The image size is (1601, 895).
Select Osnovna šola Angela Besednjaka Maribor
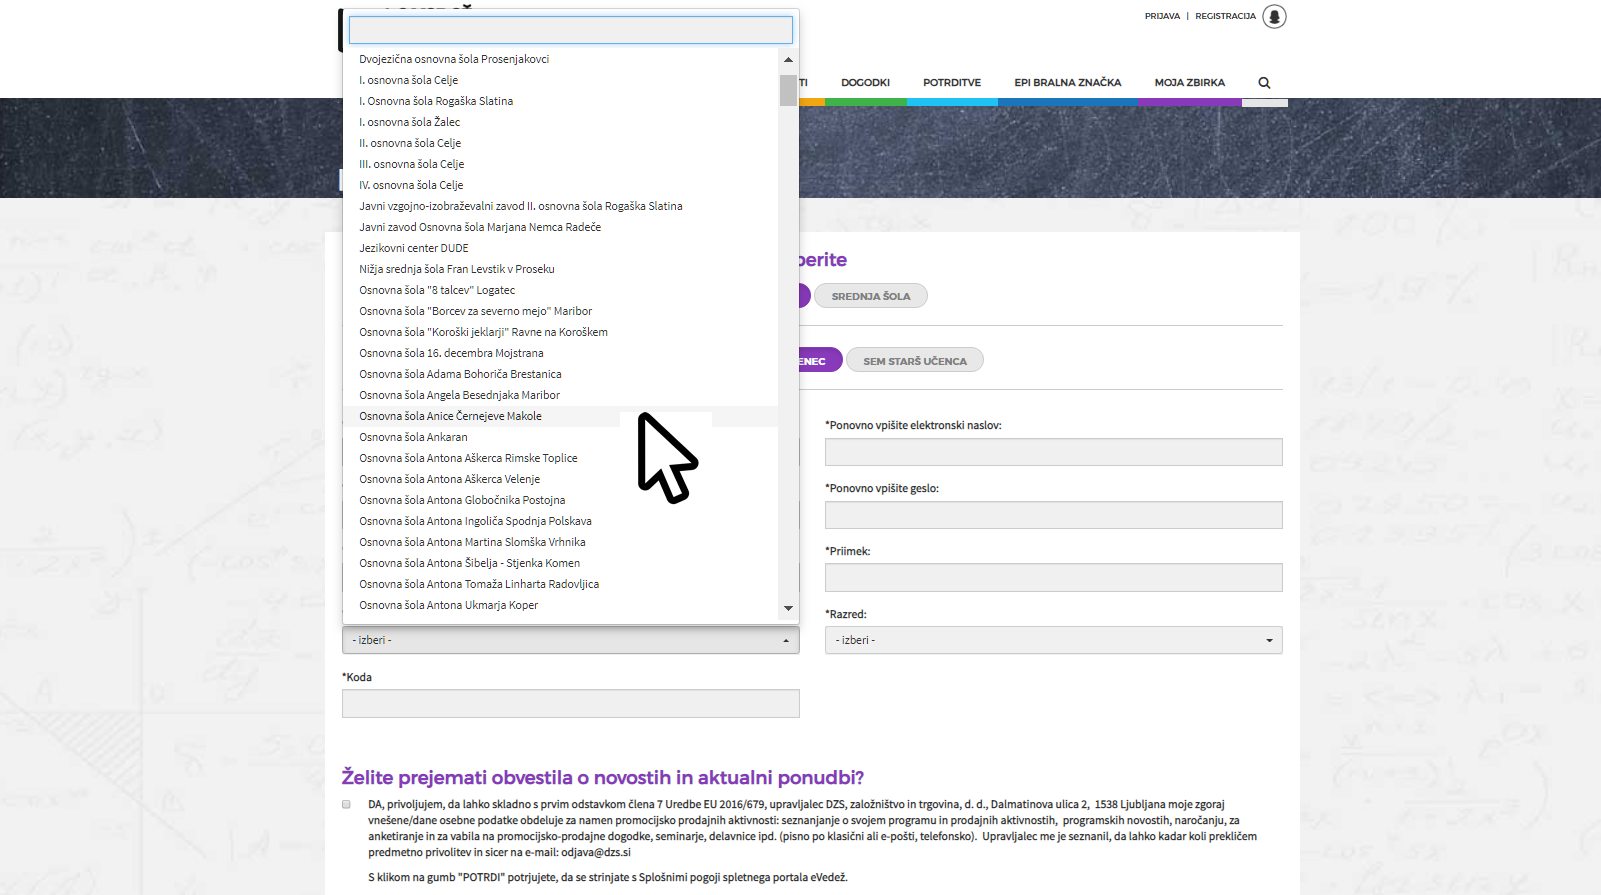[x=560, y=395]
